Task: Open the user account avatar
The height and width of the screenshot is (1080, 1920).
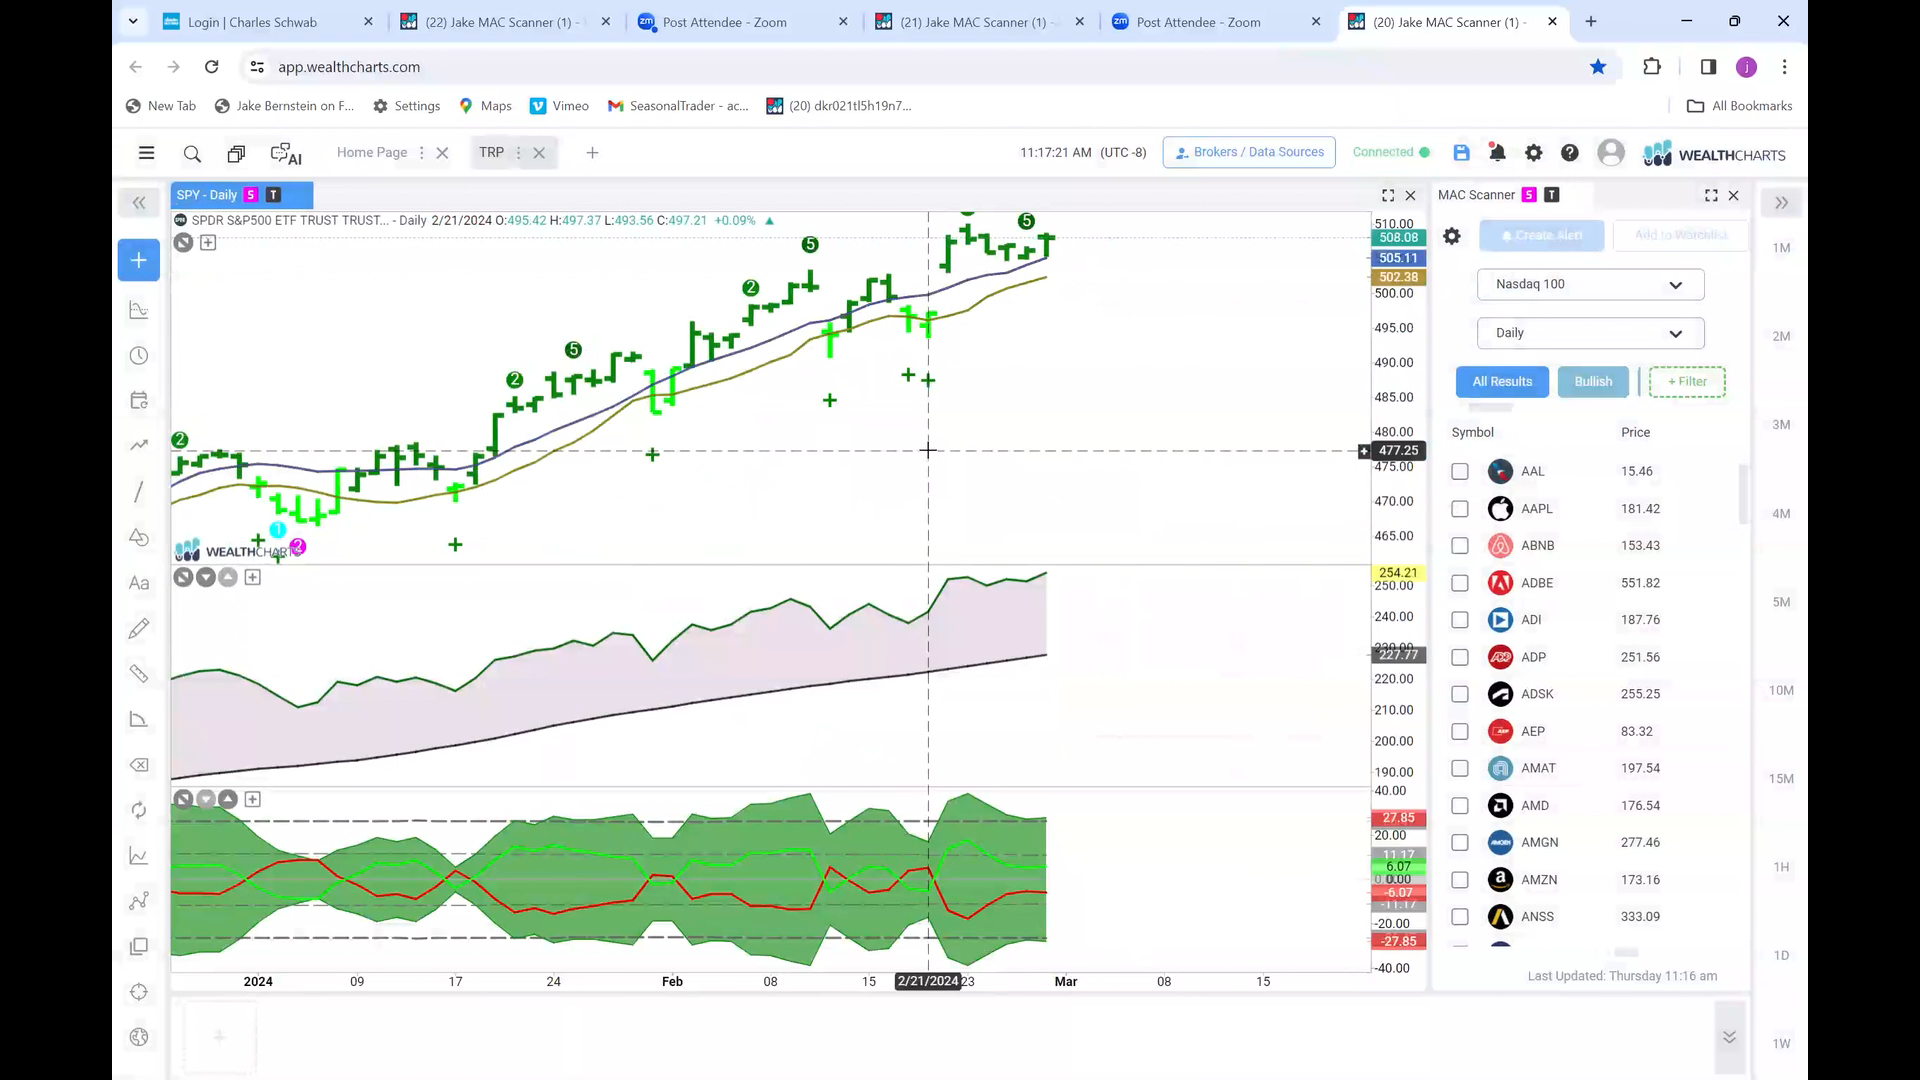Action: [x=1611, y=152]
